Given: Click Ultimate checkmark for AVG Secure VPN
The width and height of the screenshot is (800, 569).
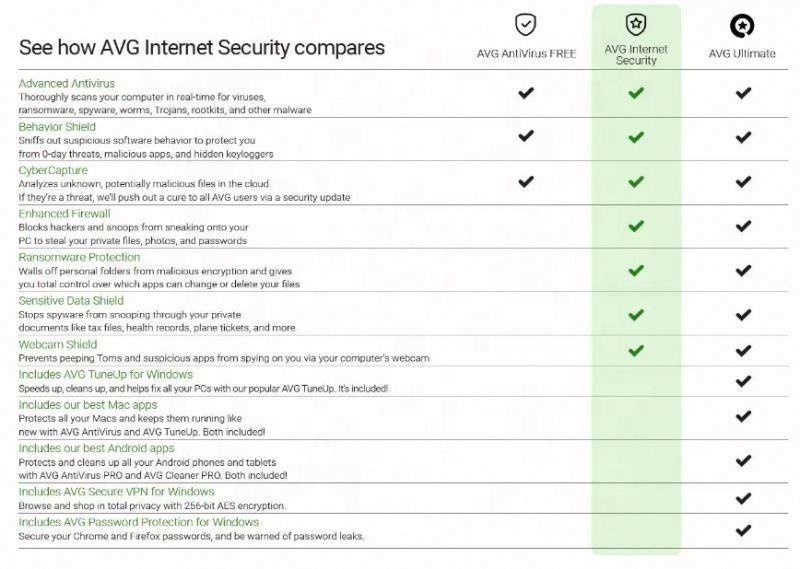Looking at the screenshot, I should pos(743,498).
